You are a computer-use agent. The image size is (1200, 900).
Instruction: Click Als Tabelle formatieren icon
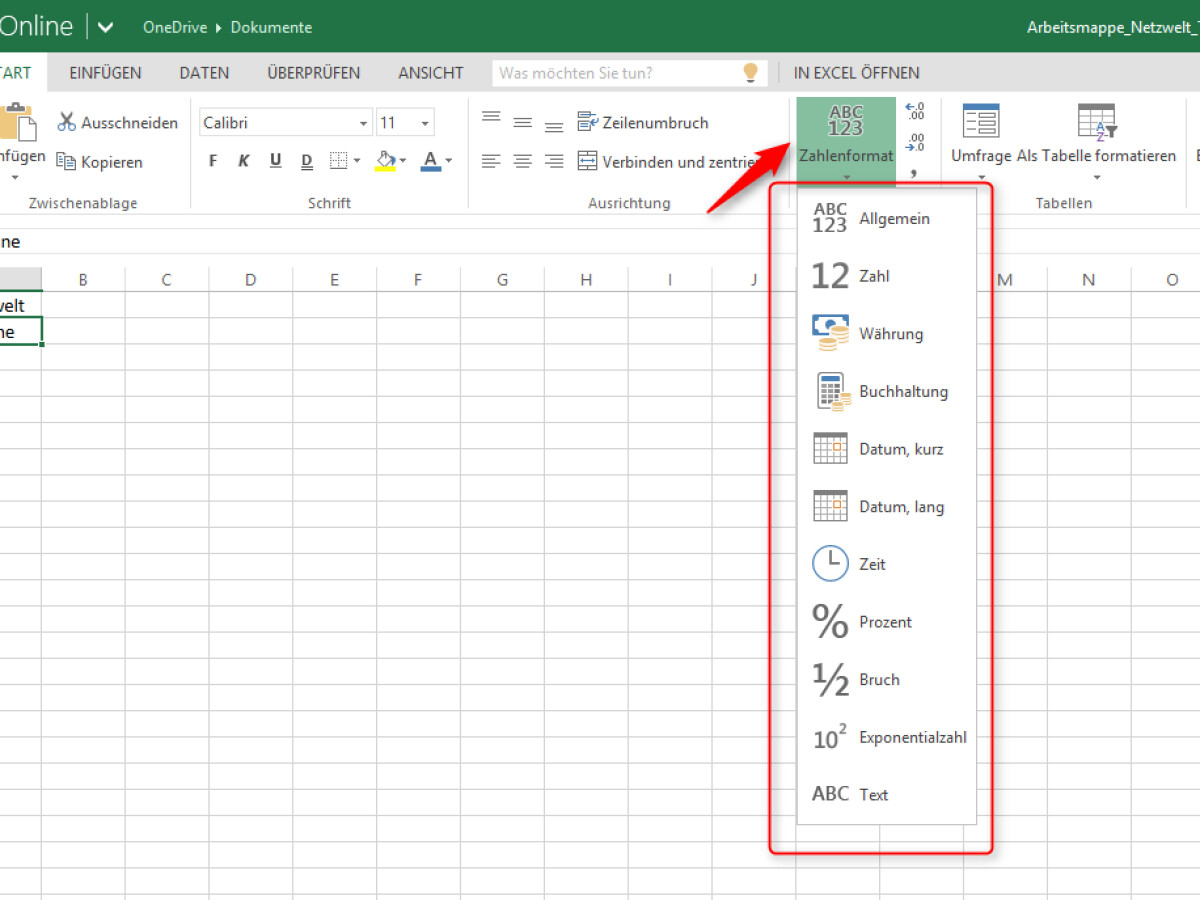click(x=1096, y=122)
